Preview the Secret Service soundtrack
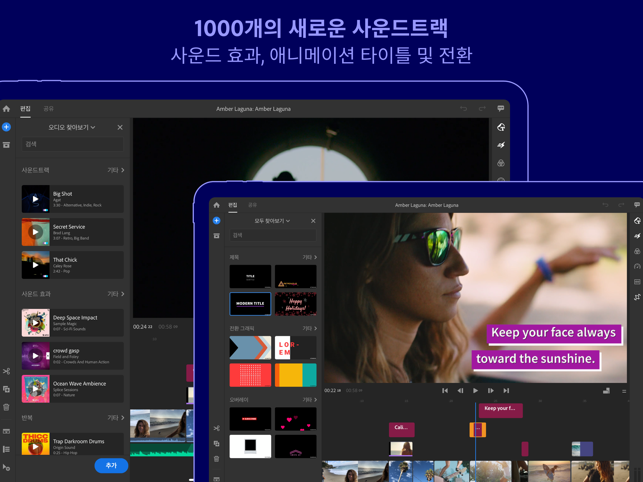 click(x=36, y=232)
